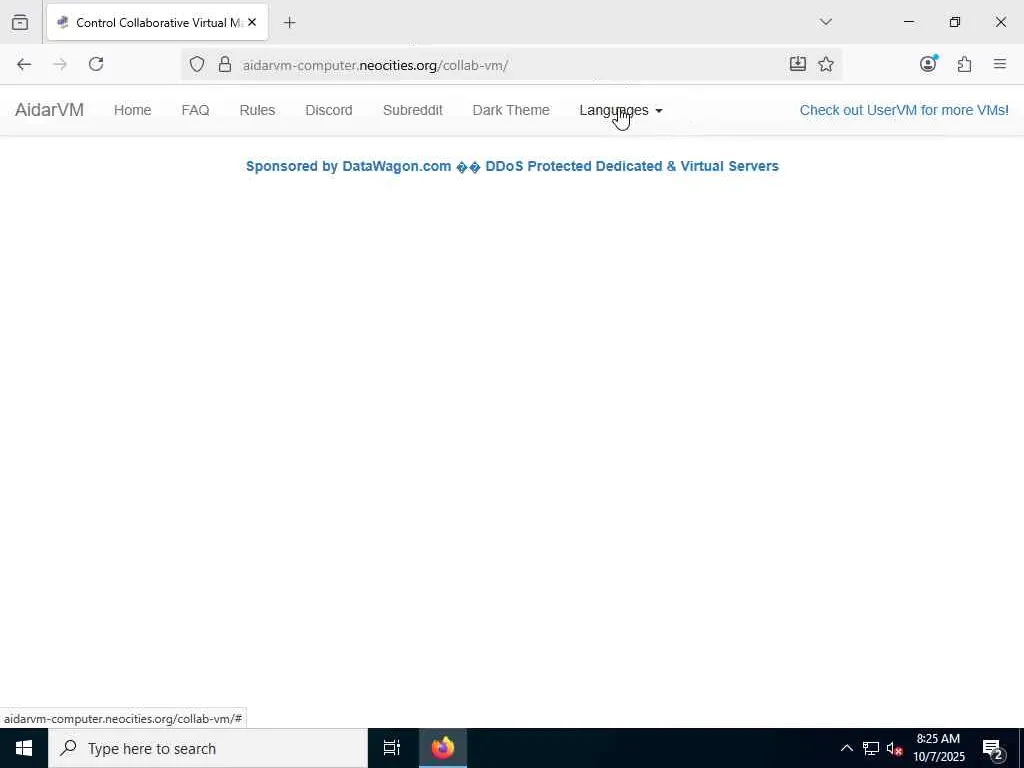
Task: Select the Control Collaborative Virtual Machines tab
Action: point(157,22)
